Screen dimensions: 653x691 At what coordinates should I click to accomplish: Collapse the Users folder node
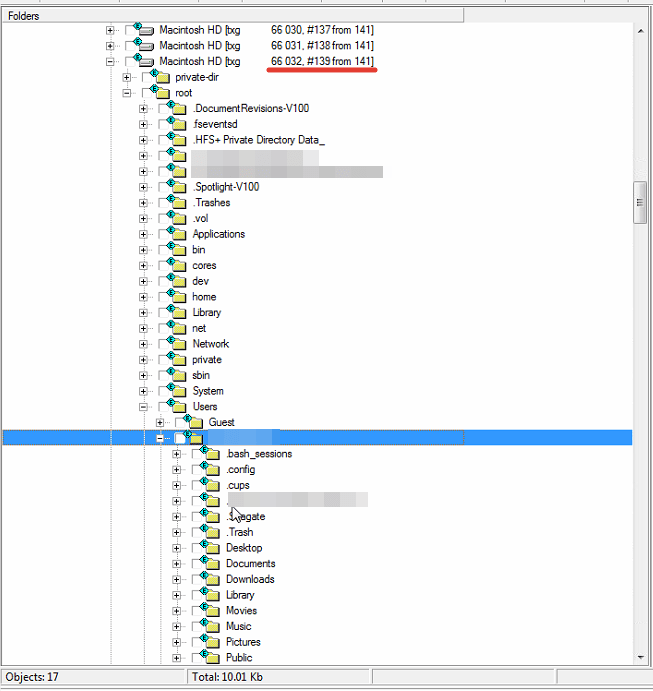[143, 407]
